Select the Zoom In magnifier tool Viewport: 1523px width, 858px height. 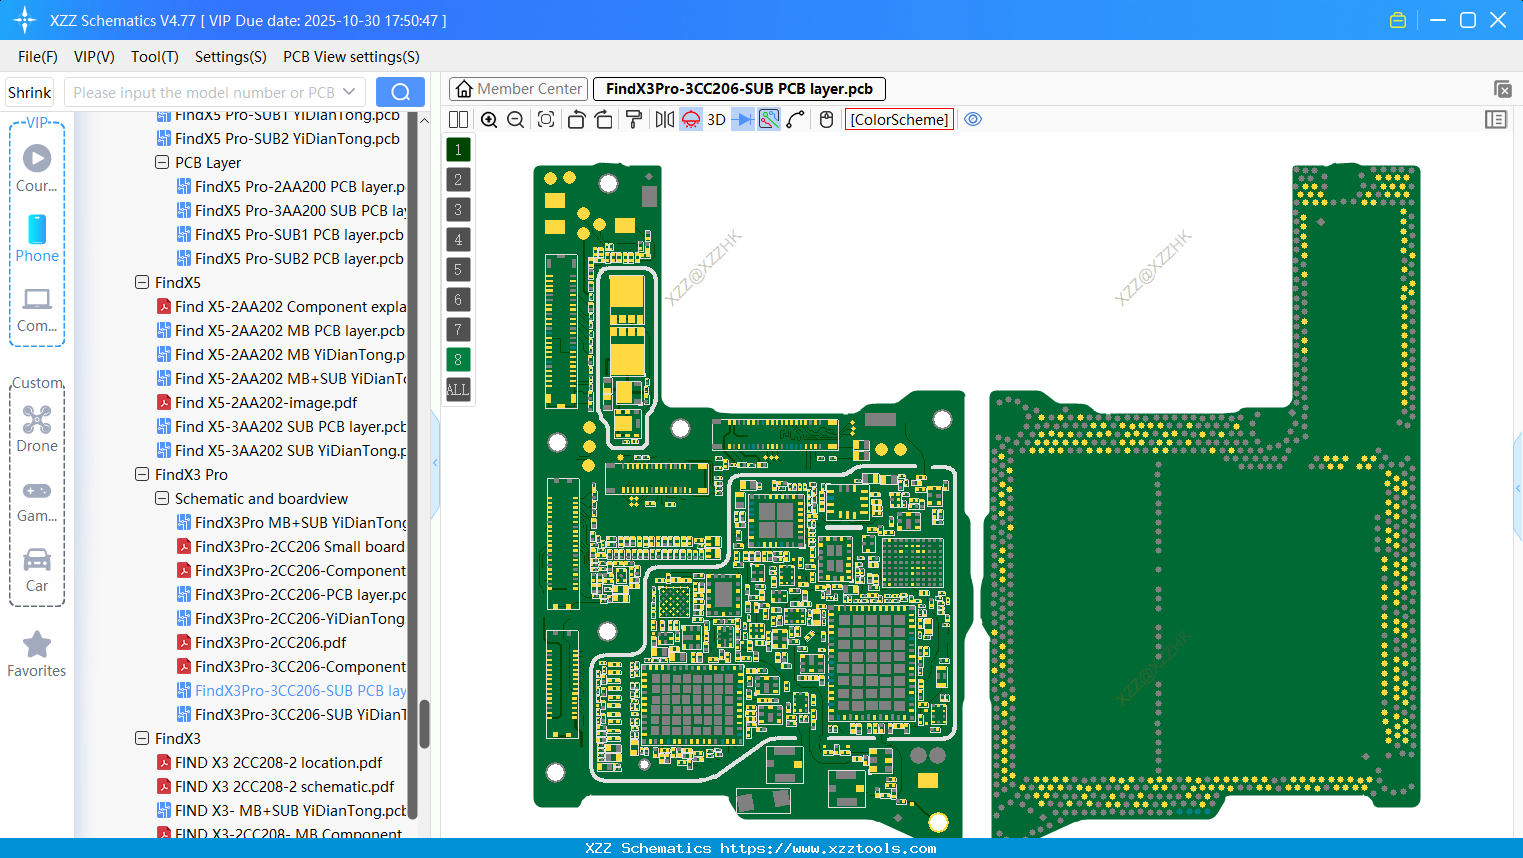click(x=489, y=119)
